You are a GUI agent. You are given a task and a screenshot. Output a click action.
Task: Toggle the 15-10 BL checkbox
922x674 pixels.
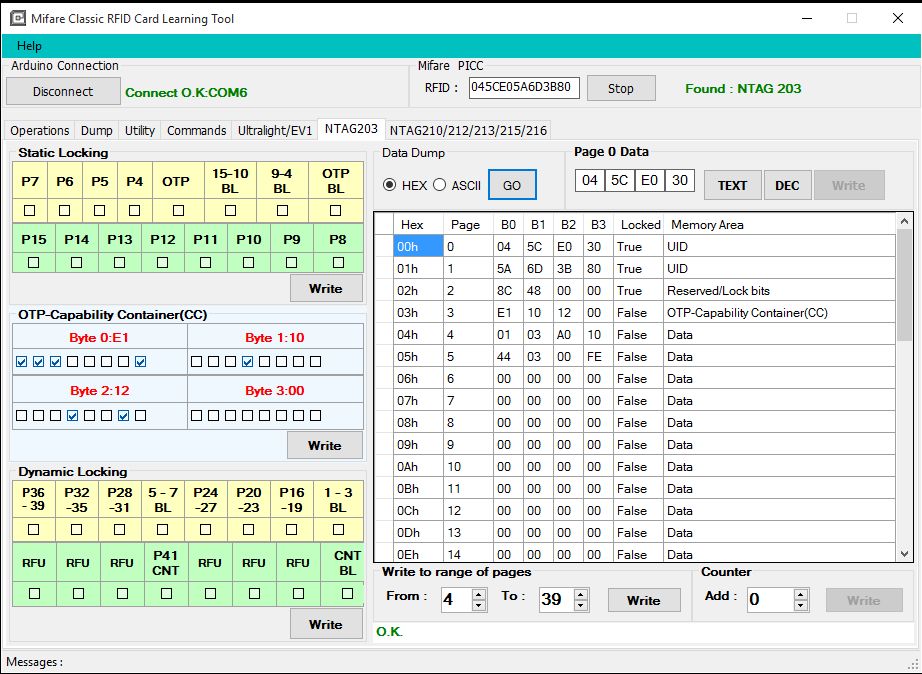point(230,210)
